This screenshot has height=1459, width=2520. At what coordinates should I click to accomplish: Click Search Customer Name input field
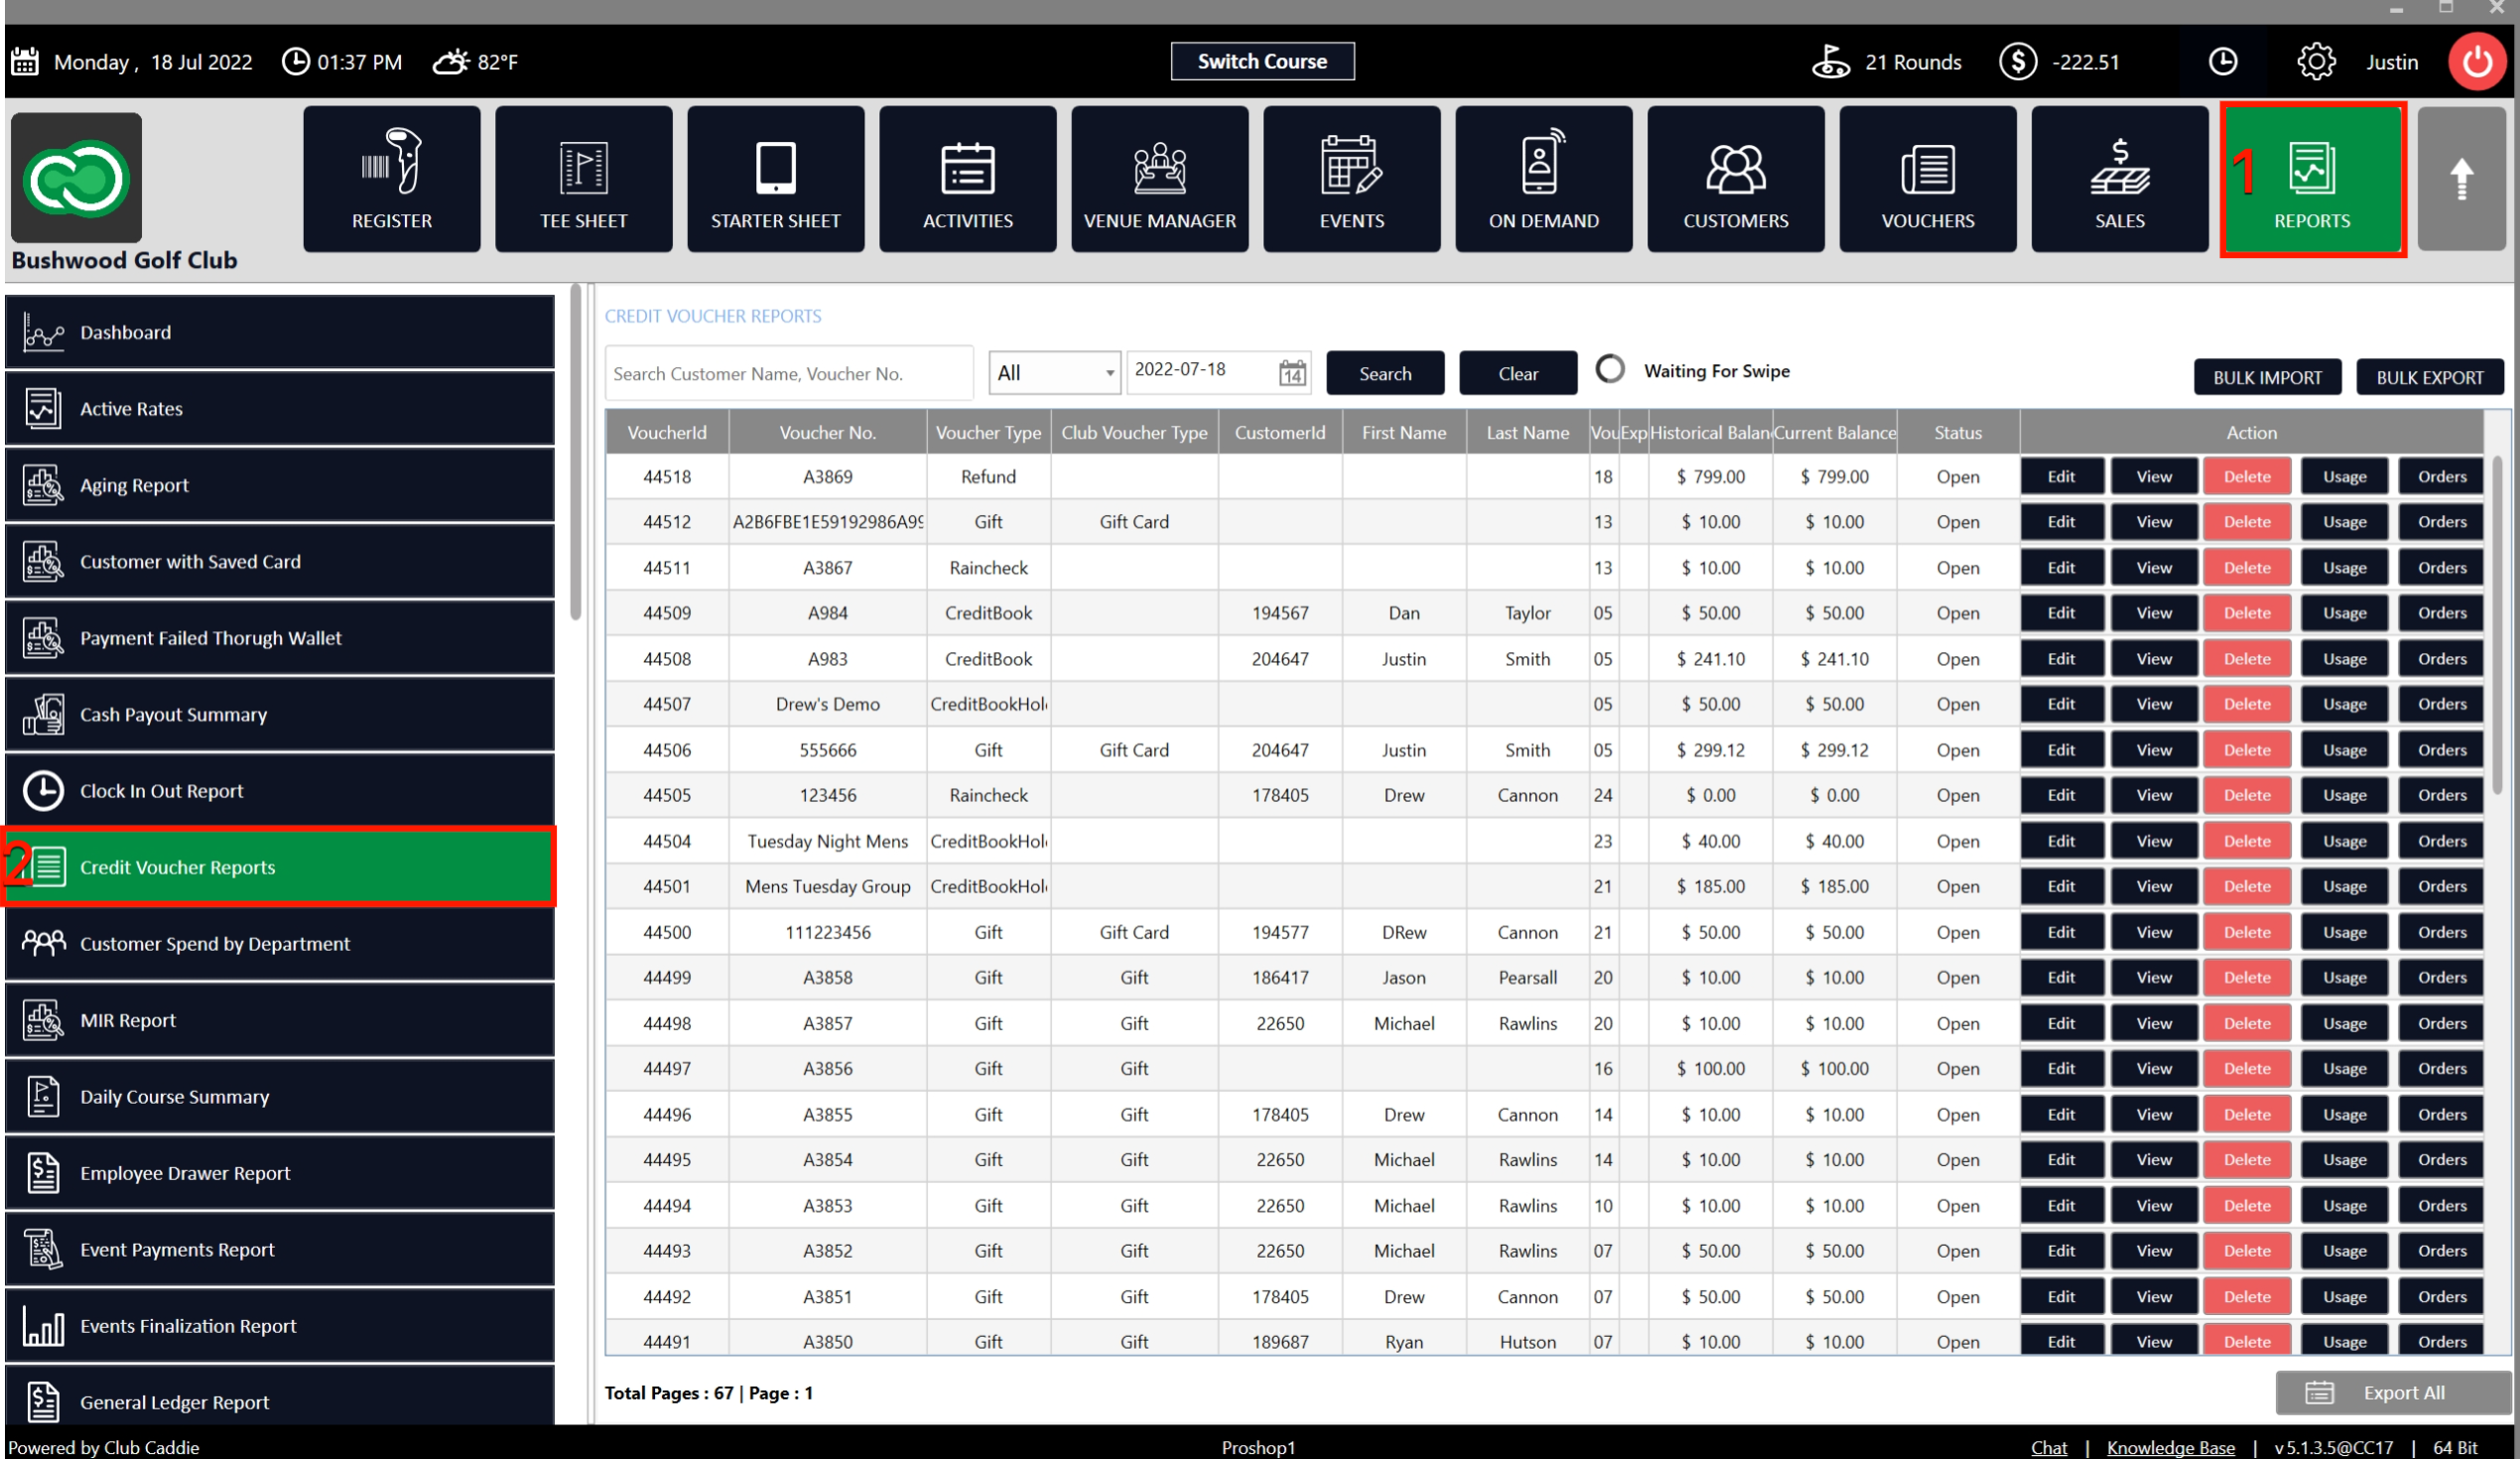[x=790, y=371]
